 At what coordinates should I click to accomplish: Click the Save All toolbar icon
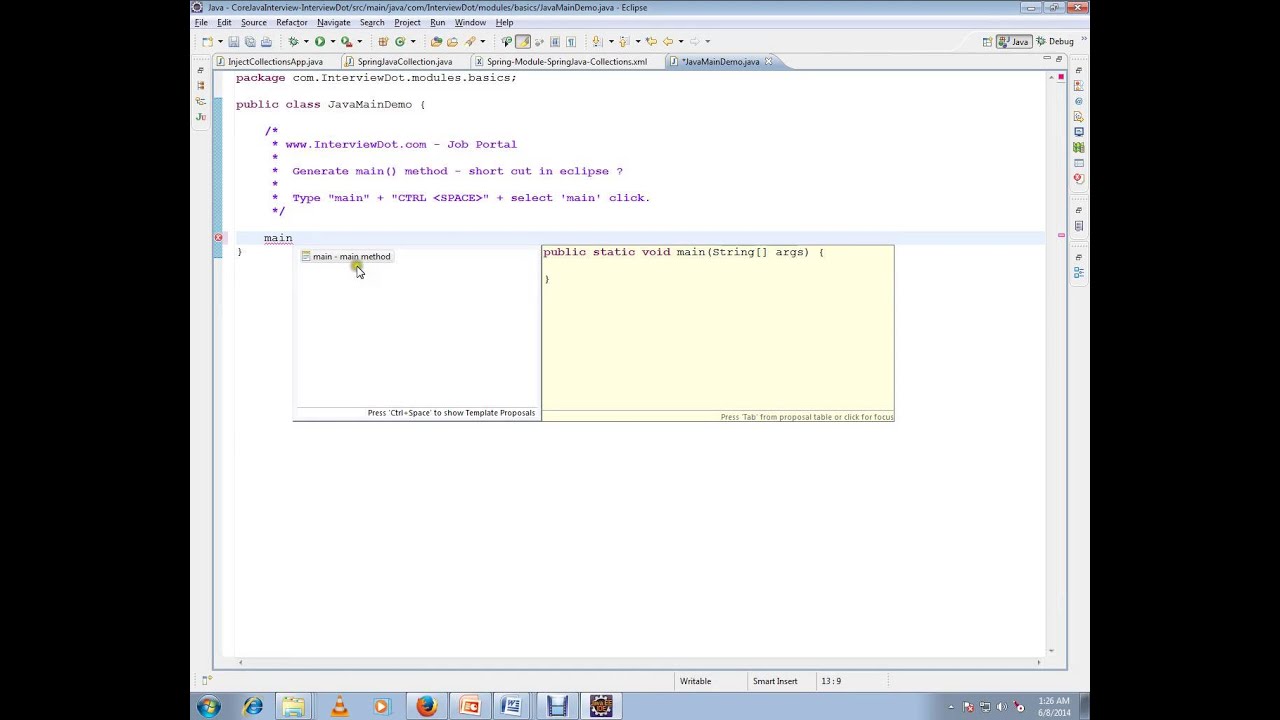pyautogui.click(x=250, y=41)
